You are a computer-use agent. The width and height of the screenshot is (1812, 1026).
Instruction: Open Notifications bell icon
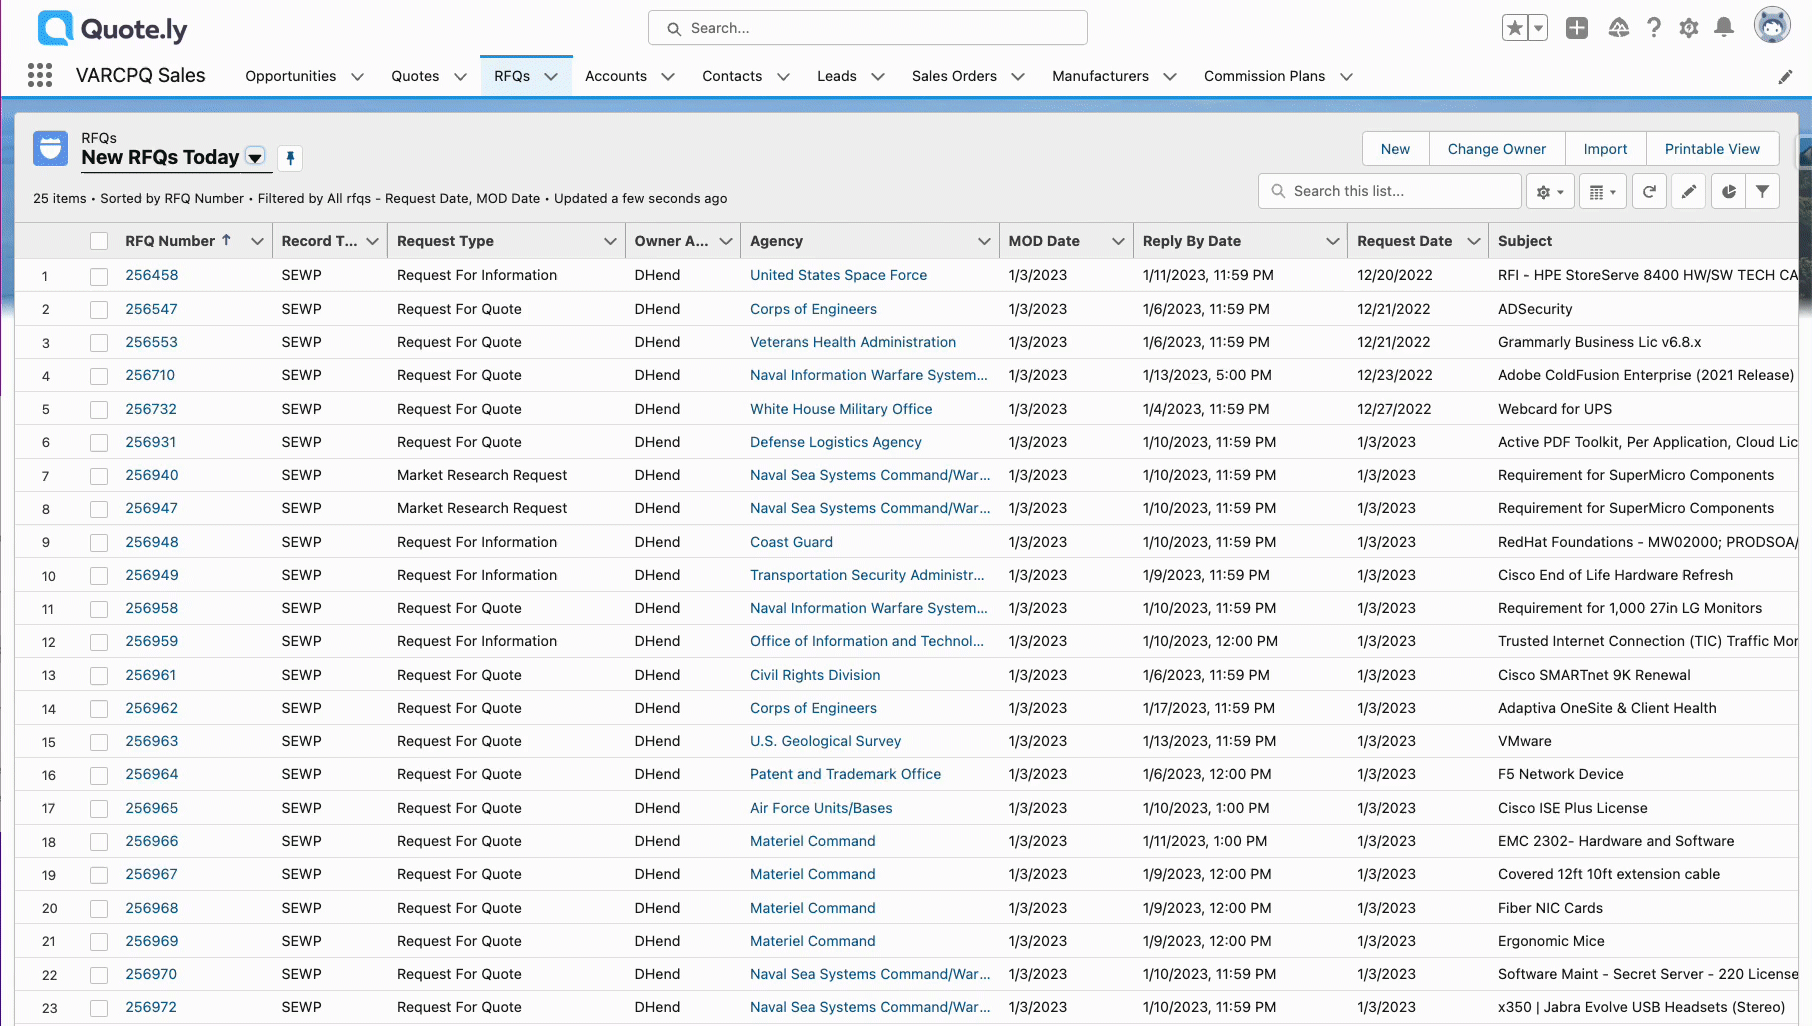pos(1724,28)
